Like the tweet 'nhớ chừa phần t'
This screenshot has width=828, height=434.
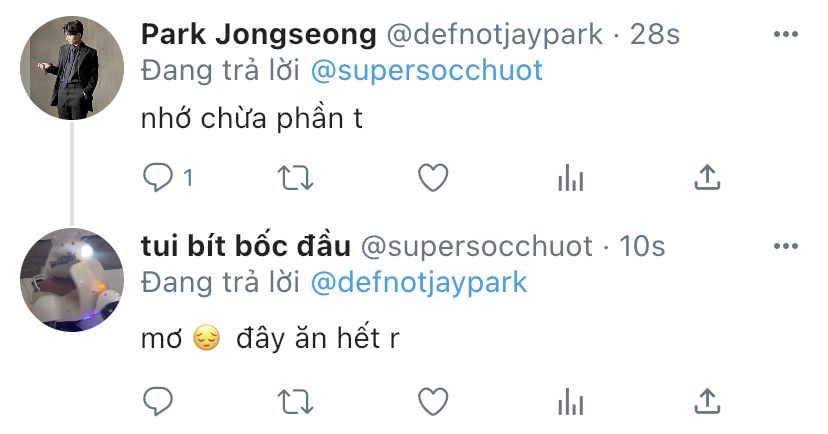tap(433, 177)
